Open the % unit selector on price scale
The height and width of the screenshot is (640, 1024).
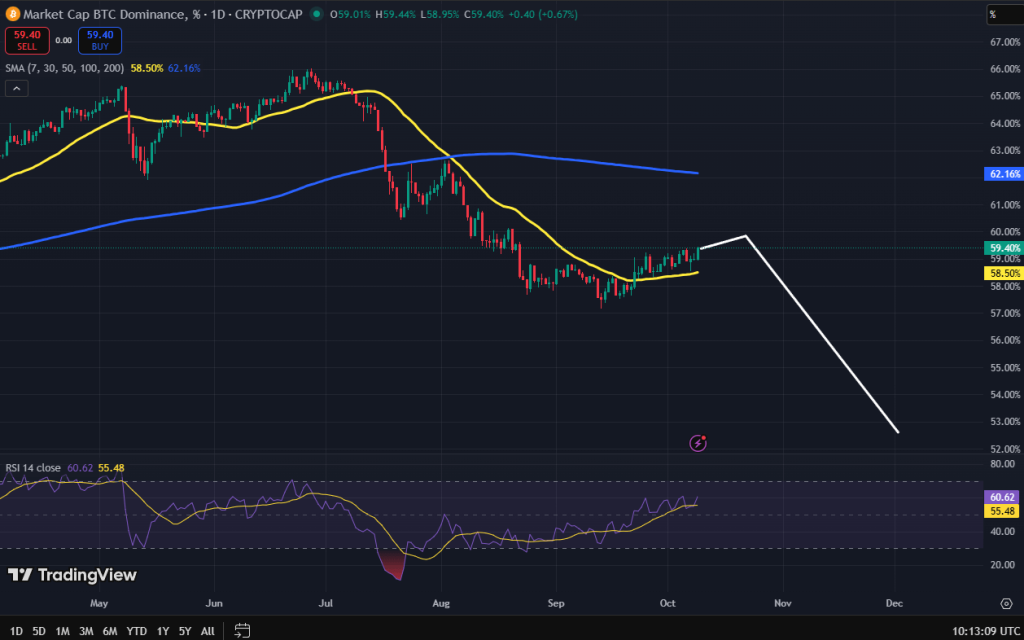coord(1004,14)
